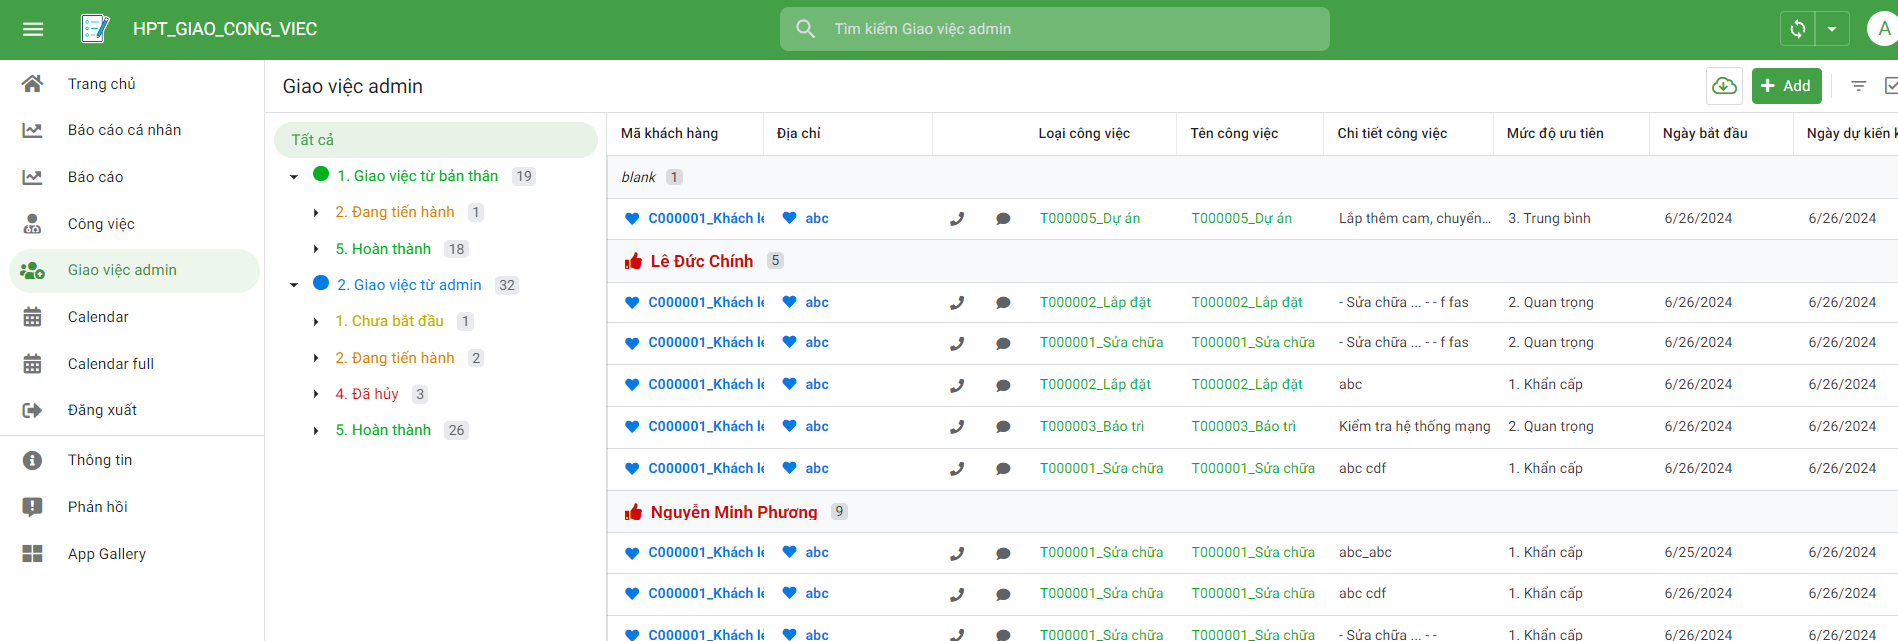Screen dimensions: 1898x641
Task: Open the Calendar full menu item
Action: coord(110,364)
